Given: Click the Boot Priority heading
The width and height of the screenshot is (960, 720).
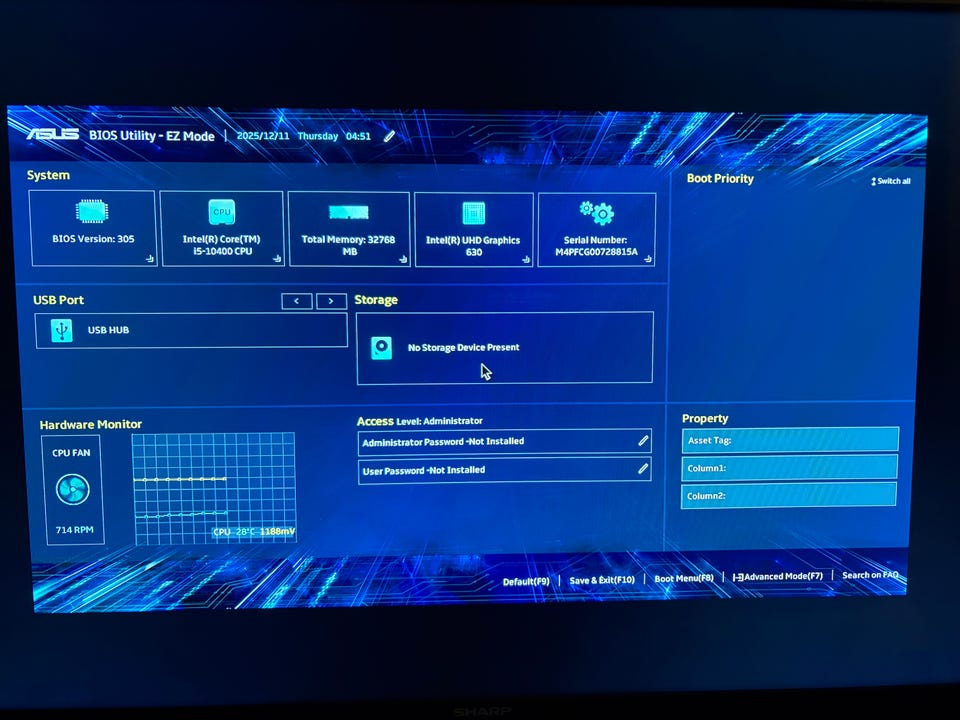Looking at the screenshot, I should click(720, 178).
